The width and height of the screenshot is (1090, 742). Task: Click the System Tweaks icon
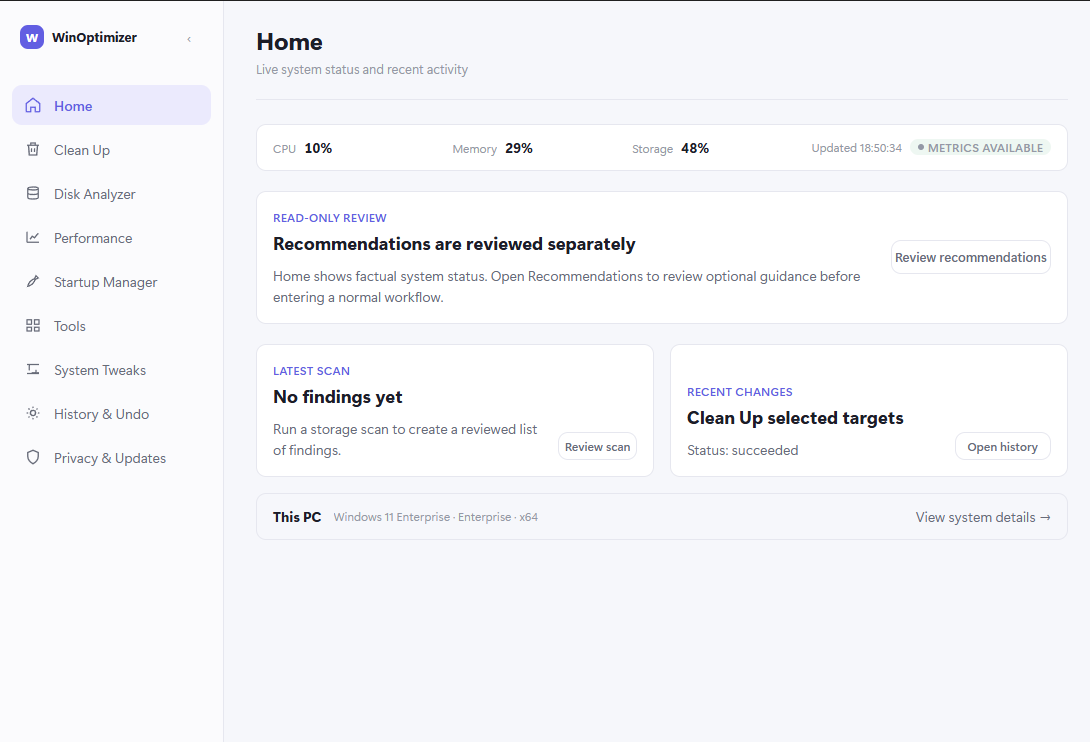tap(33, 369)
